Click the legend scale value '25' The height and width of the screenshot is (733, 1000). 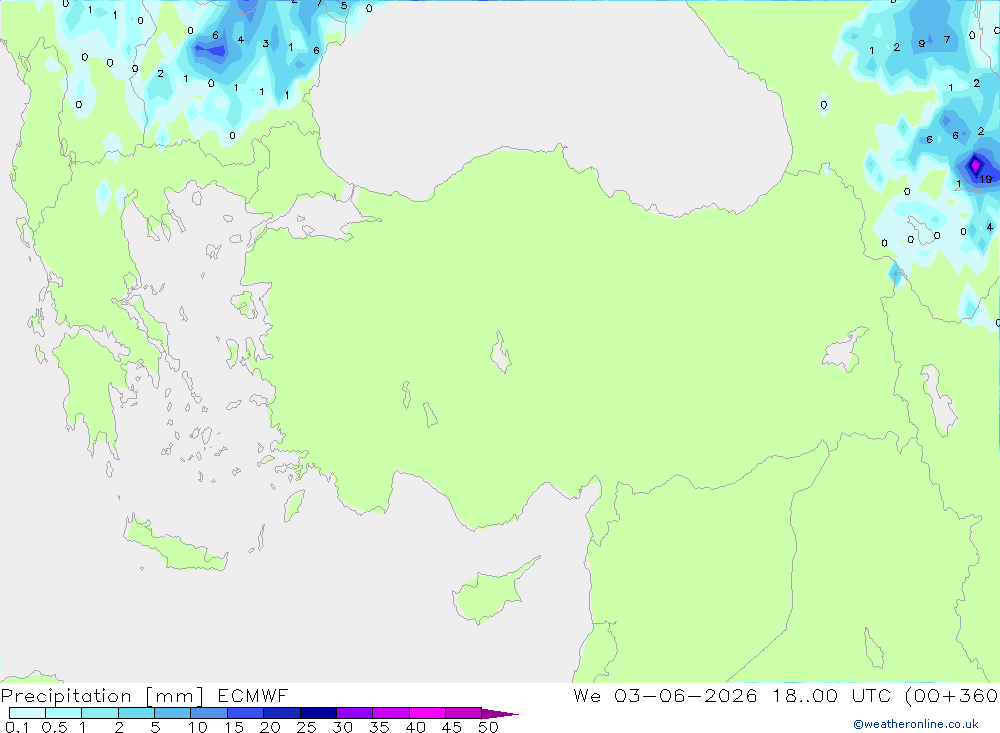307,727
